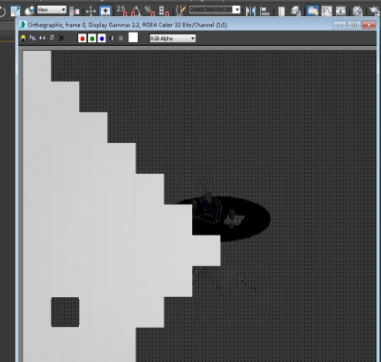Open Schematic View
Screen dimensions: 381x362
tap(341, 11)
